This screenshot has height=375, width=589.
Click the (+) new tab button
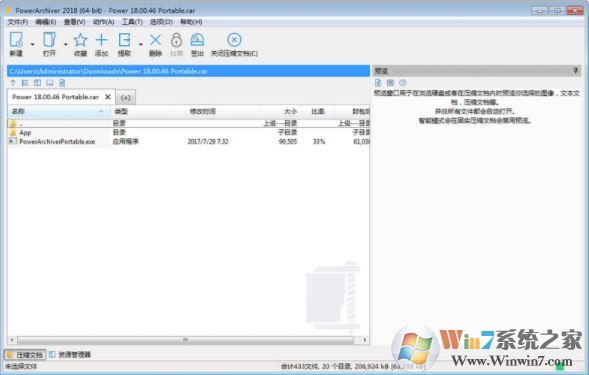point(125,98)
